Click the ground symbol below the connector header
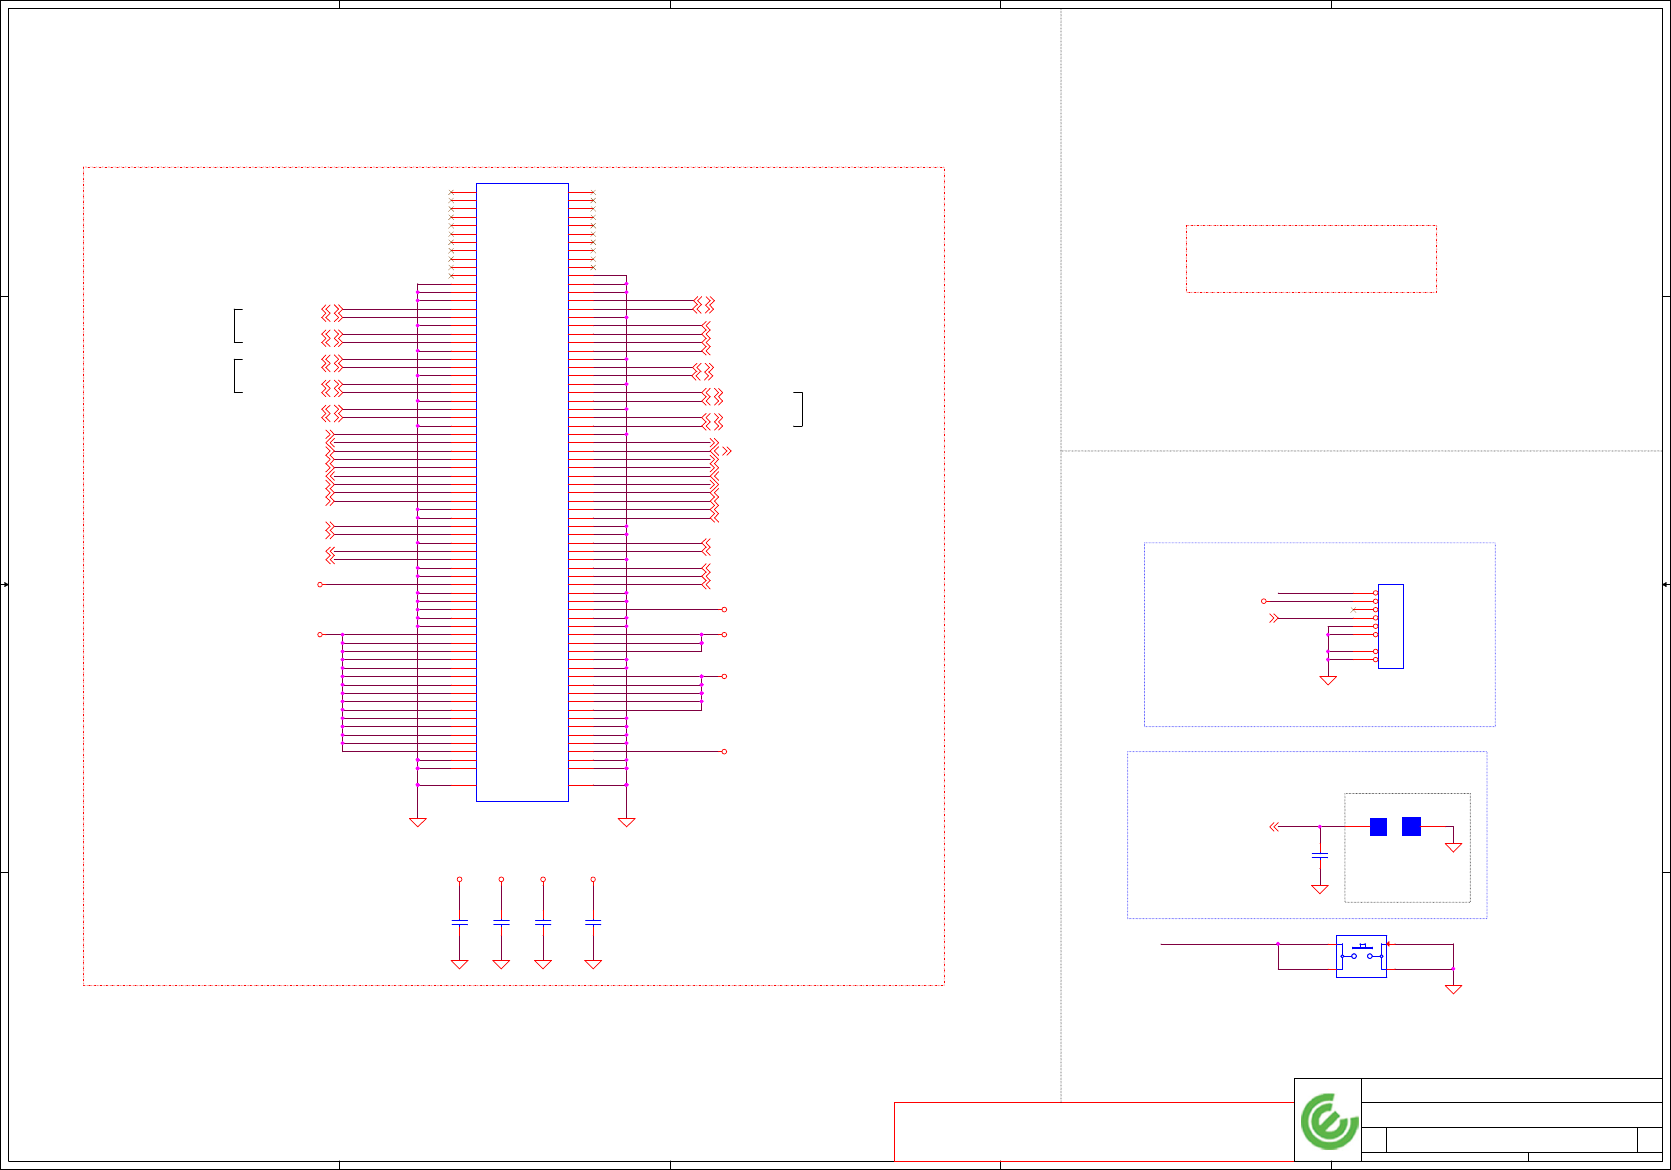This screenshot has width=1671, height=1170. click(1328, 680)
